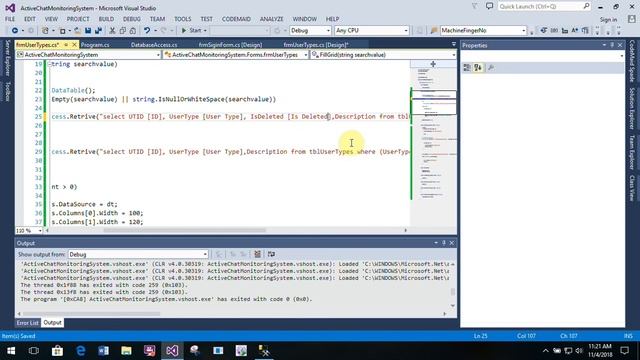Click the editor horizontal scrollbar thumb
The height and width of the screenshot is (360, 640).
point(184,231)
